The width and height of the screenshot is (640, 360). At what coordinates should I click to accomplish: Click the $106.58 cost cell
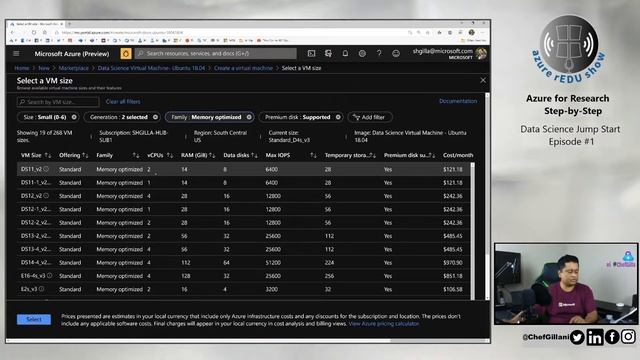coord(453,289)
